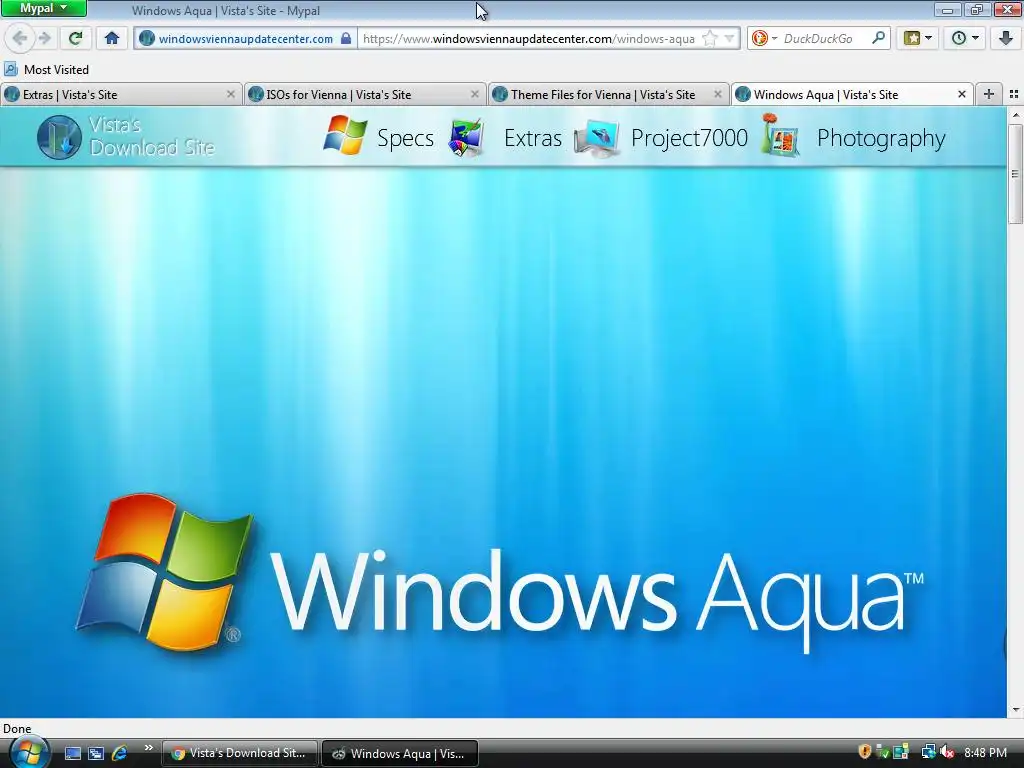
Task: Bookmark this page with the star
Action: pyautogui.click(x=709, y=39)
